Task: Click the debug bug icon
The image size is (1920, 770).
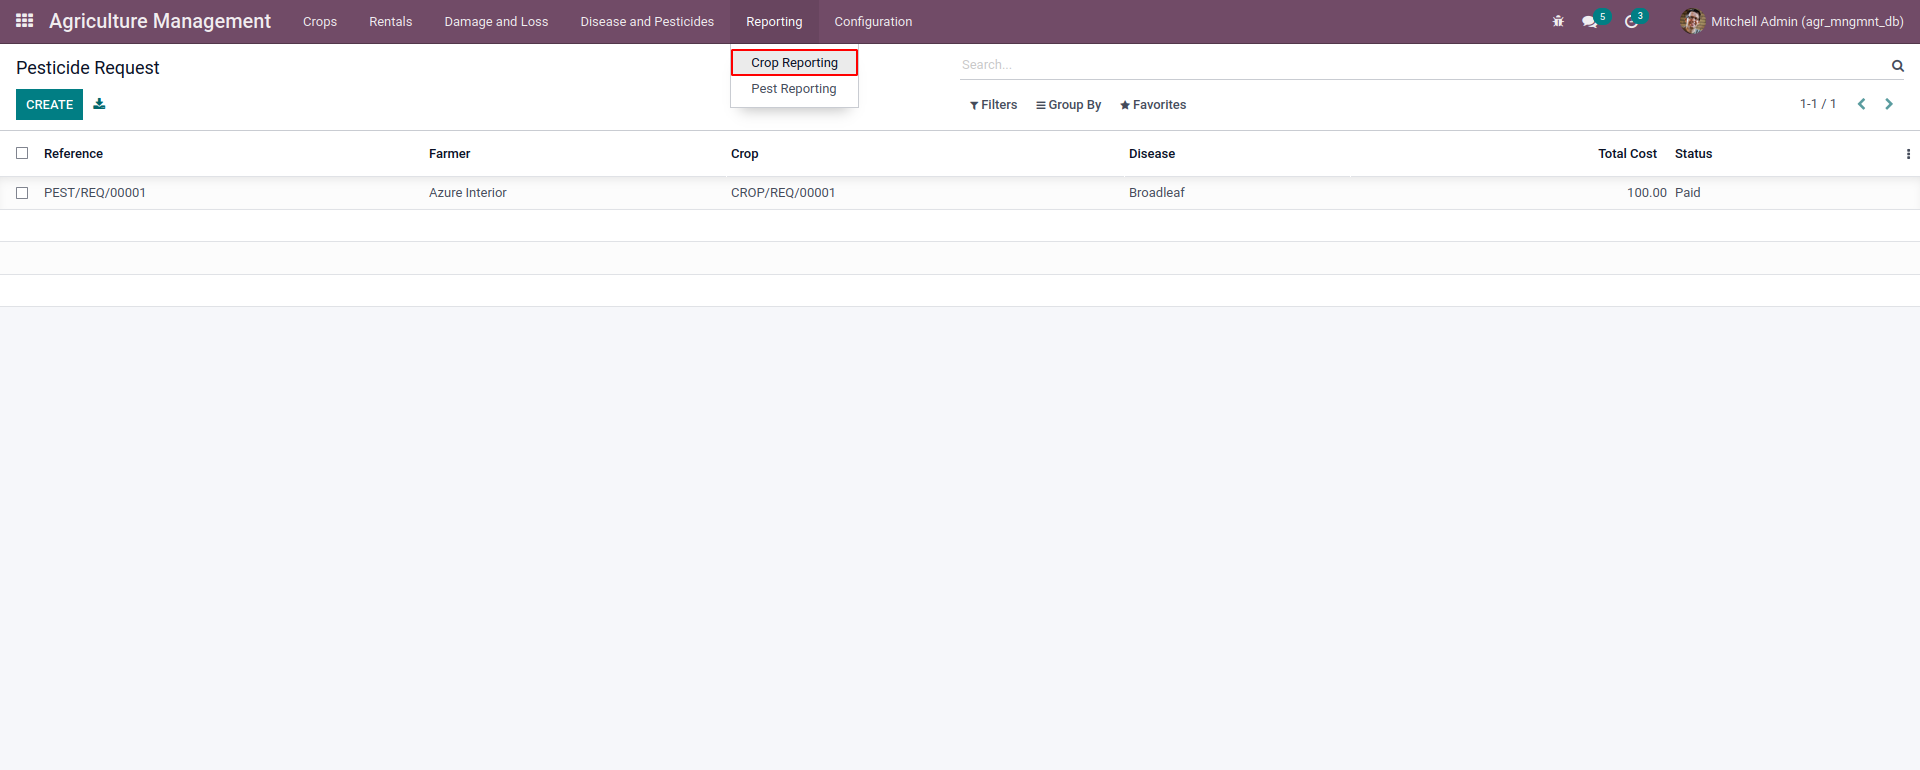Action: pos(1558,21)
